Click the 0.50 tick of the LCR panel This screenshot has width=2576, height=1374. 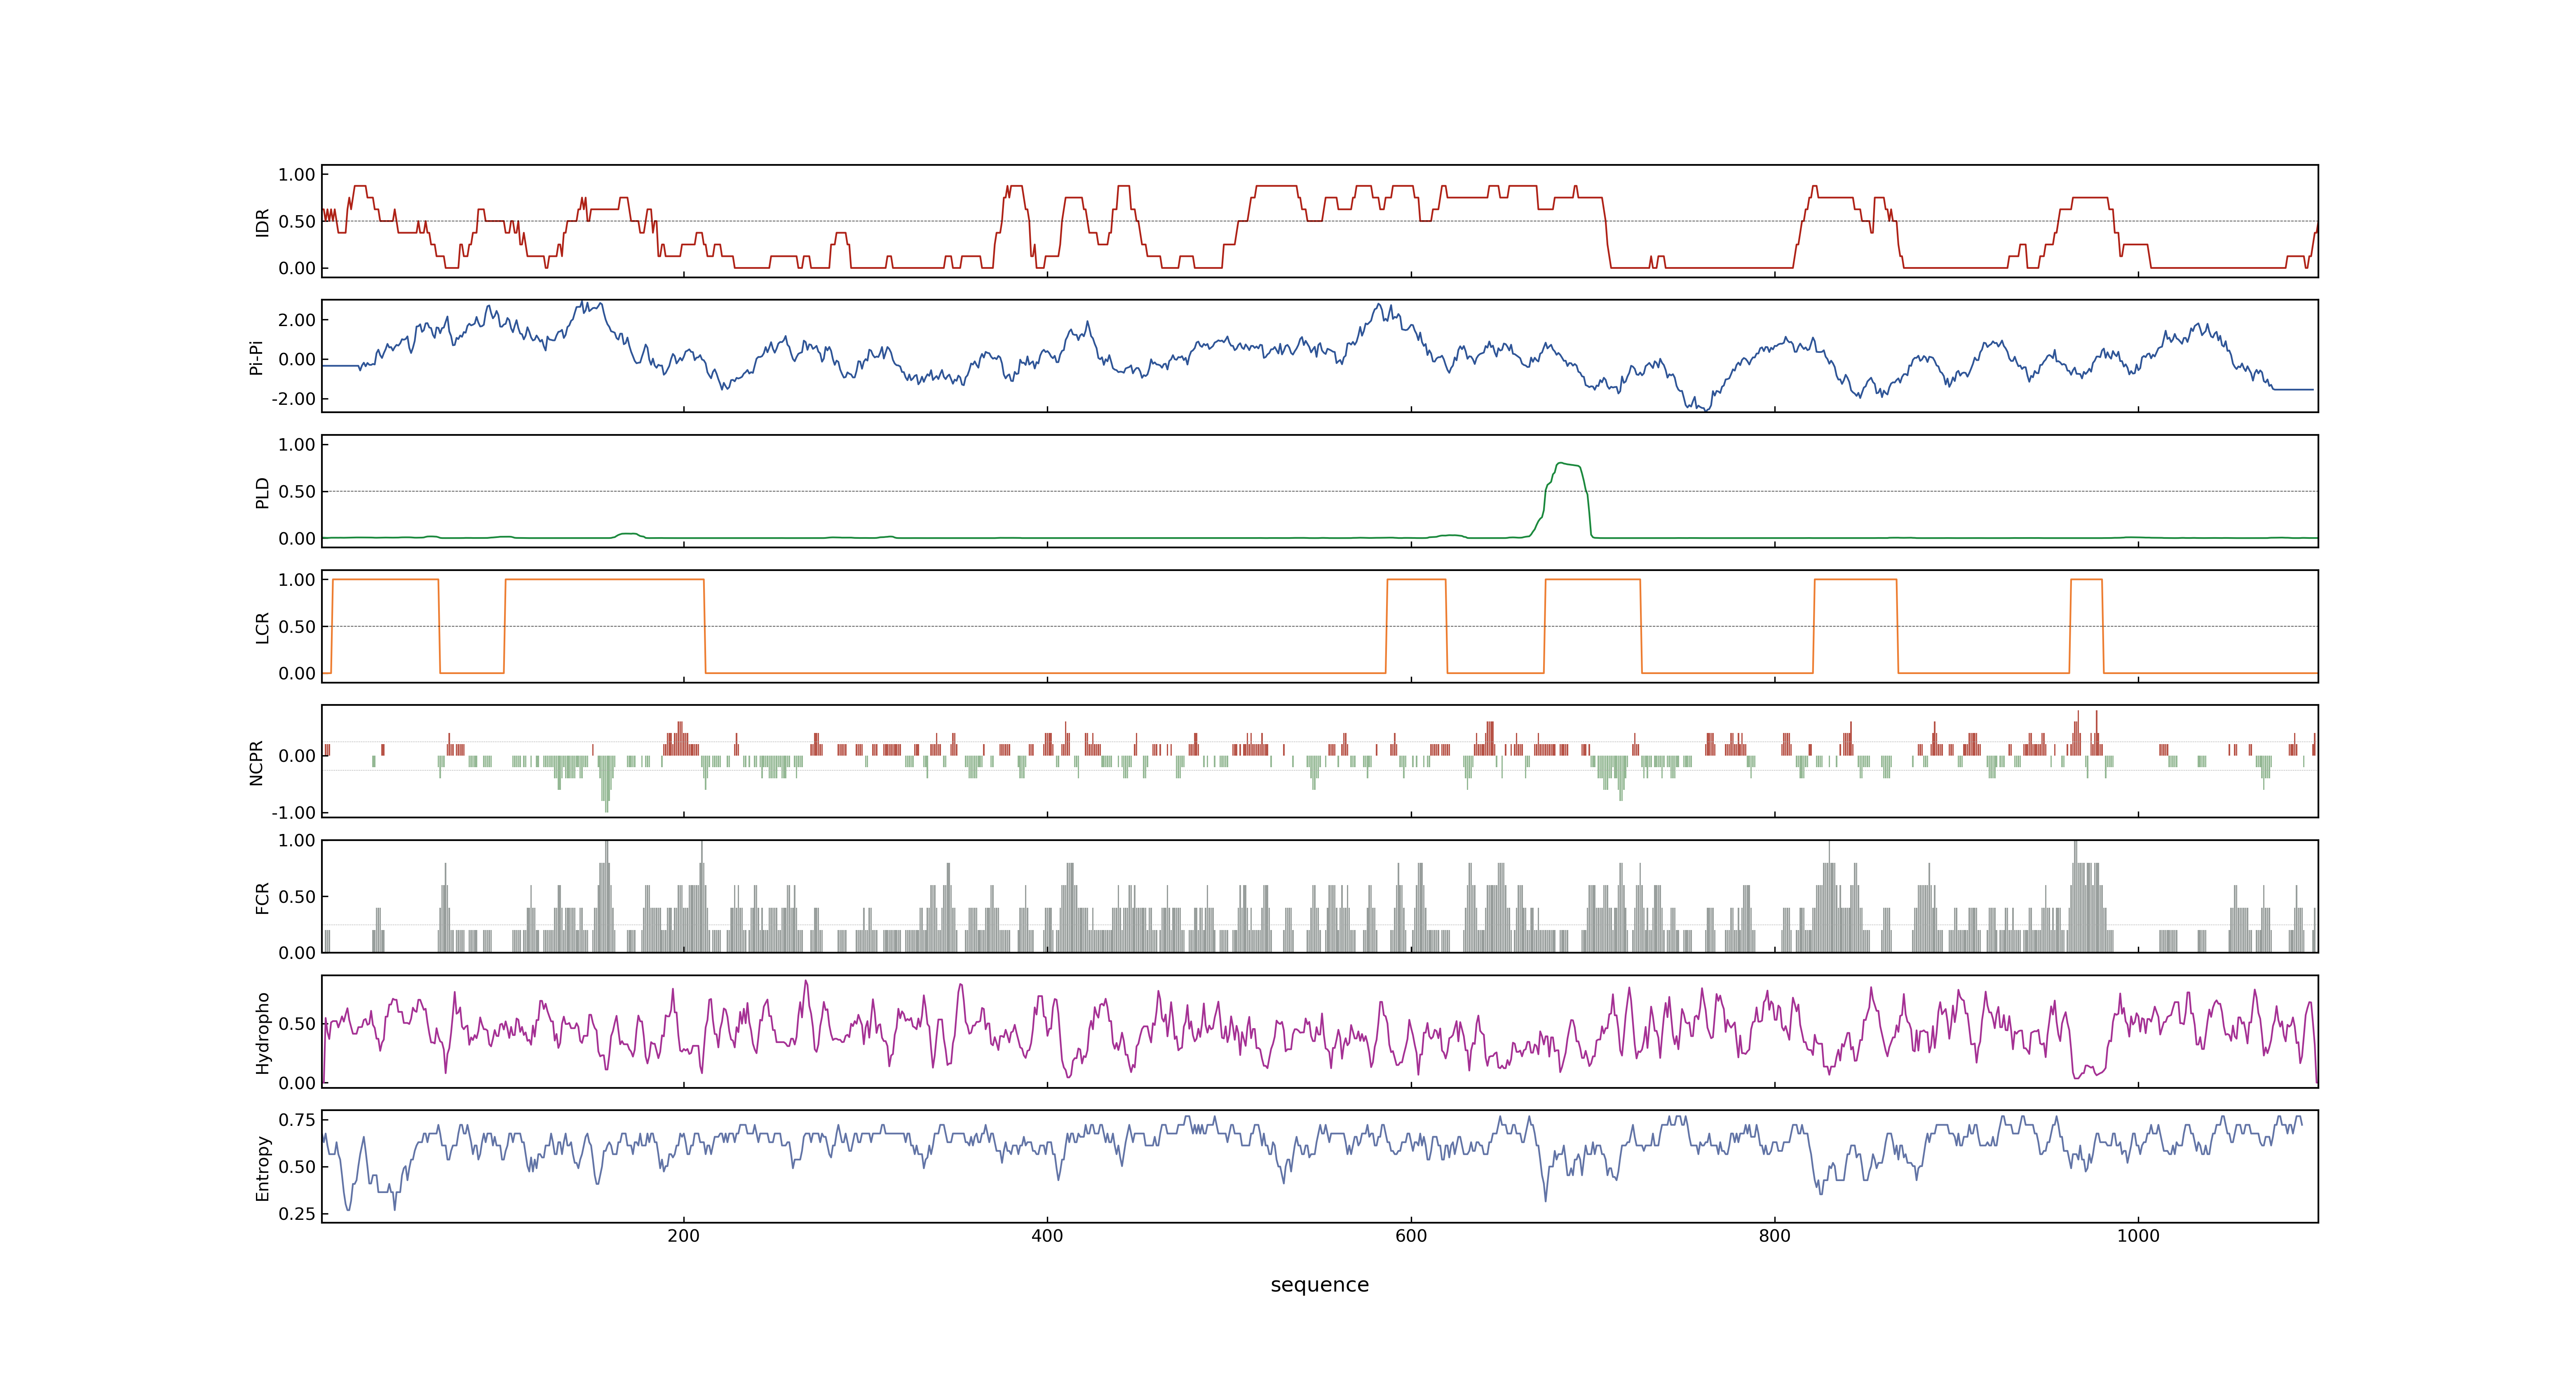point(297,627)
